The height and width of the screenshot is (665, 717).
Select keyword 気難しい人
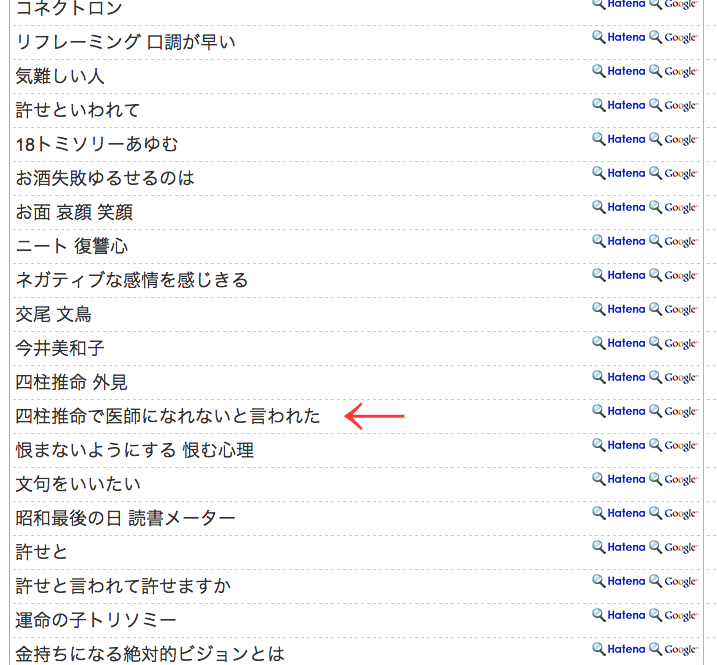point(60,76)
